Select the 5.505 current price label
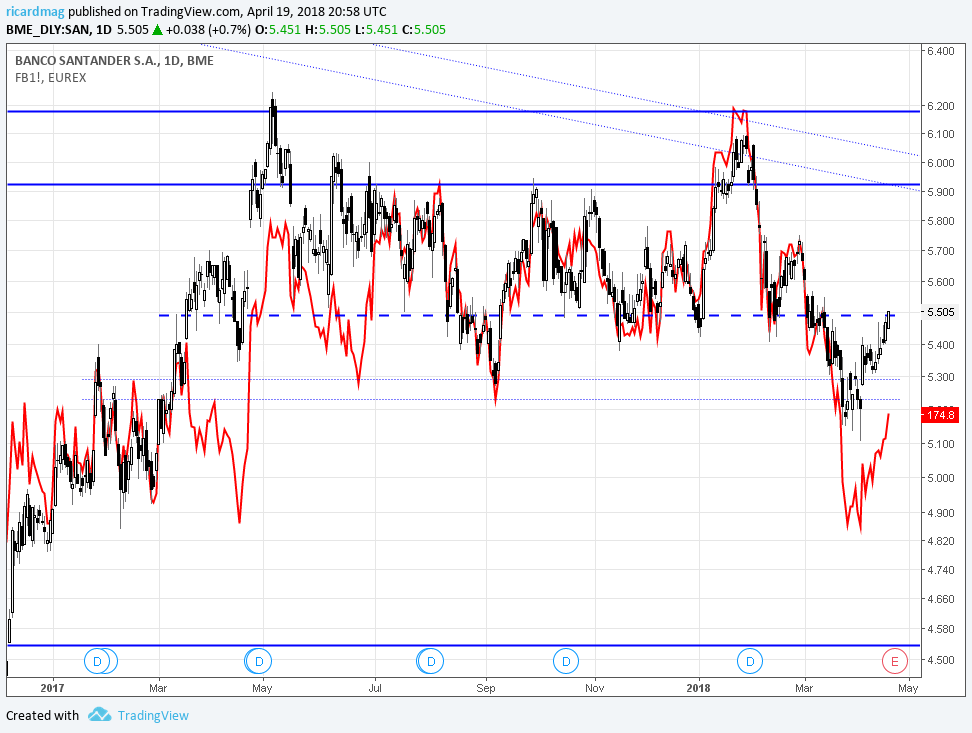972x733 pixels. point(940,312)
